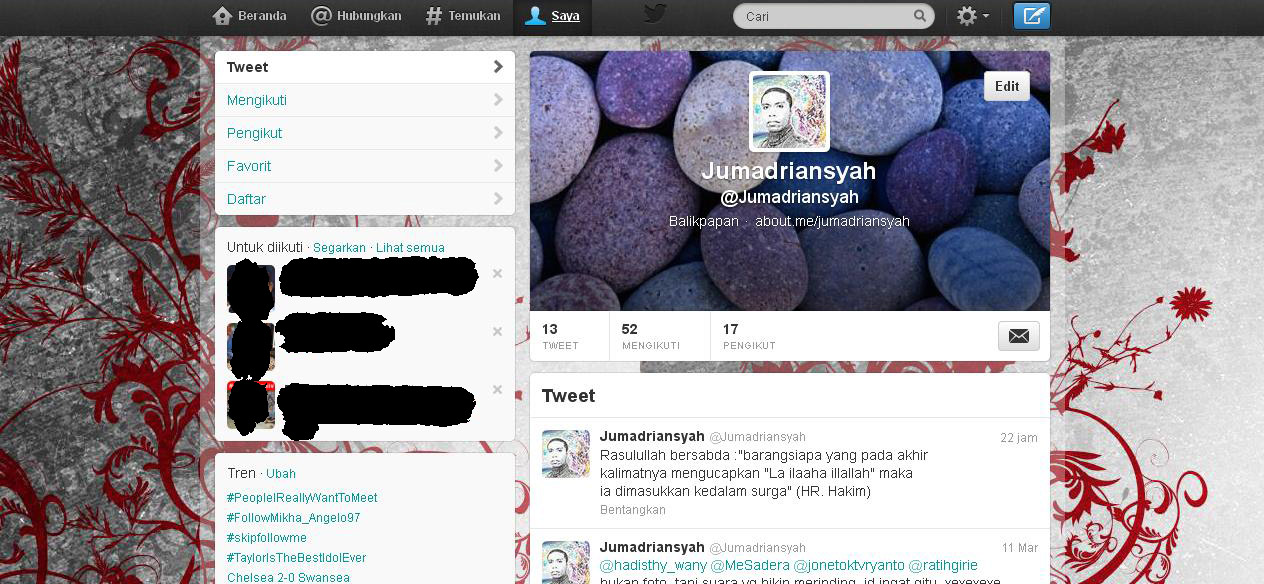This screenshot has height=584, width=1264.
Task: Open the direct messages envelope button
Action: (1019, 336)
